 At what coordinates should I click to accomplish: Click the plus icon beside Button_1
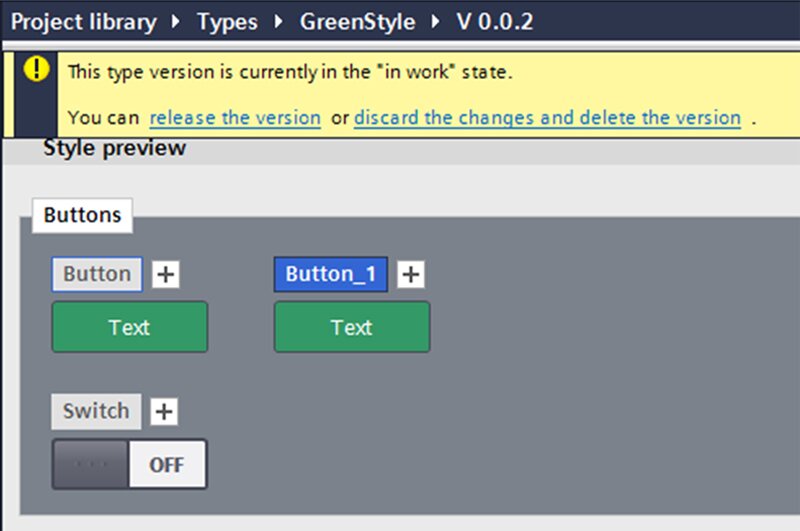(x=411, y=274)
